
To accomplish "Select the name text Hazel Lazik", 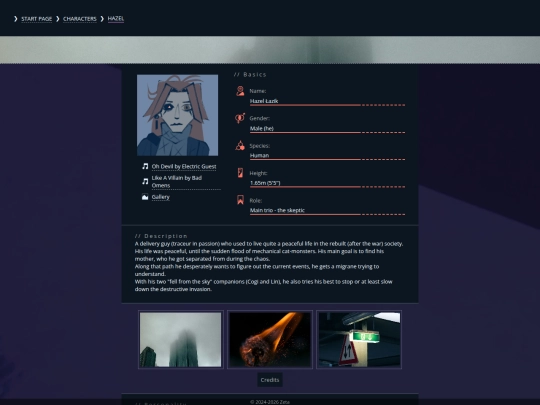I will [x=264, y=101].
